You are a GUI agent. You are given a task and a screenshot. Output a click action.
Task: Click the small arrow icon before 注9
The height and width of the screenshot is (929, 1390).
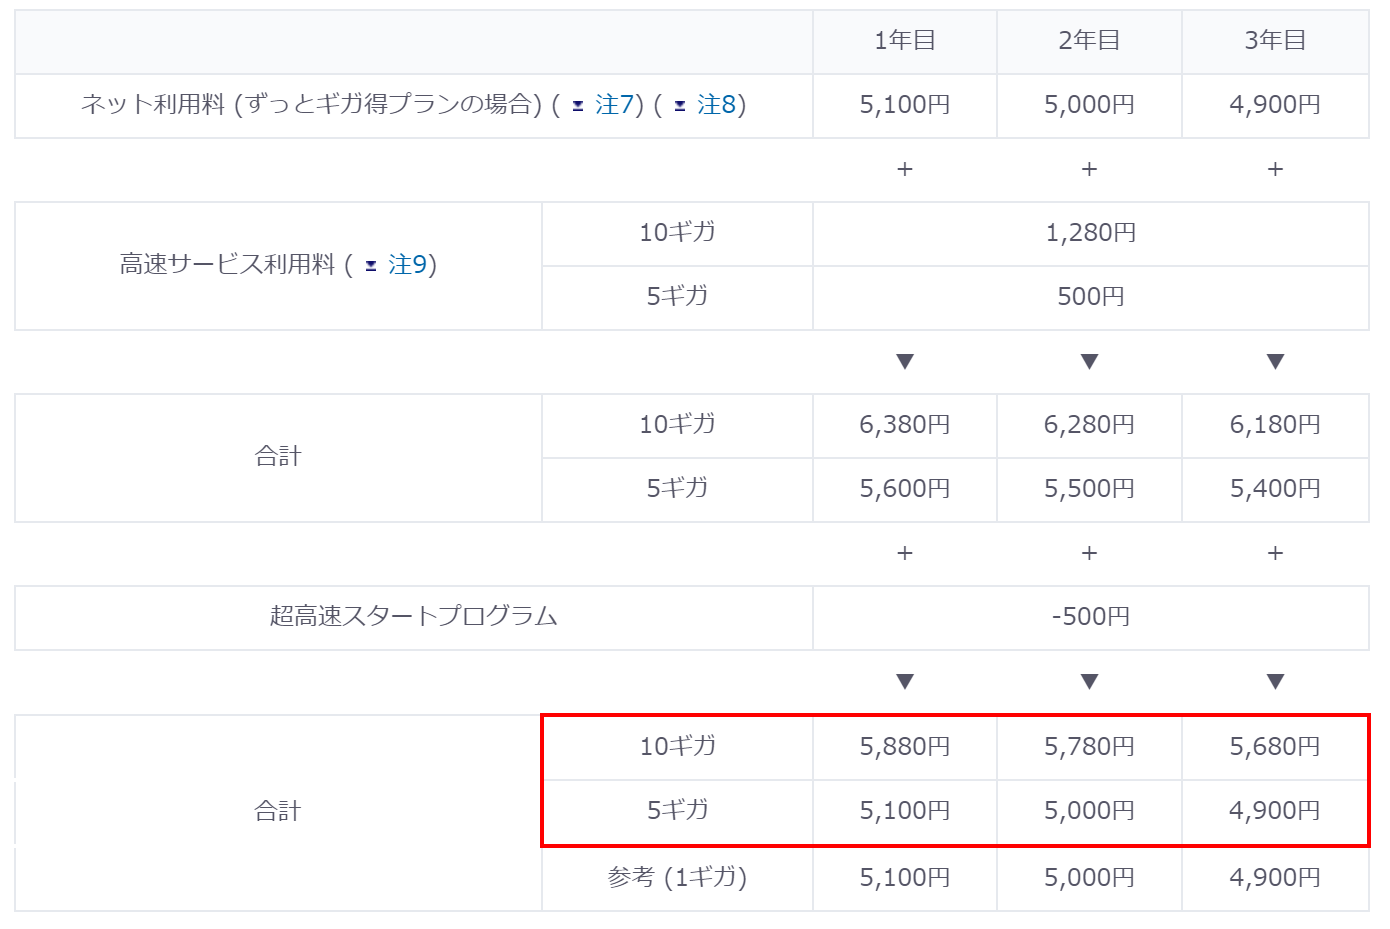pyautogui.click(x=371, y=266)
